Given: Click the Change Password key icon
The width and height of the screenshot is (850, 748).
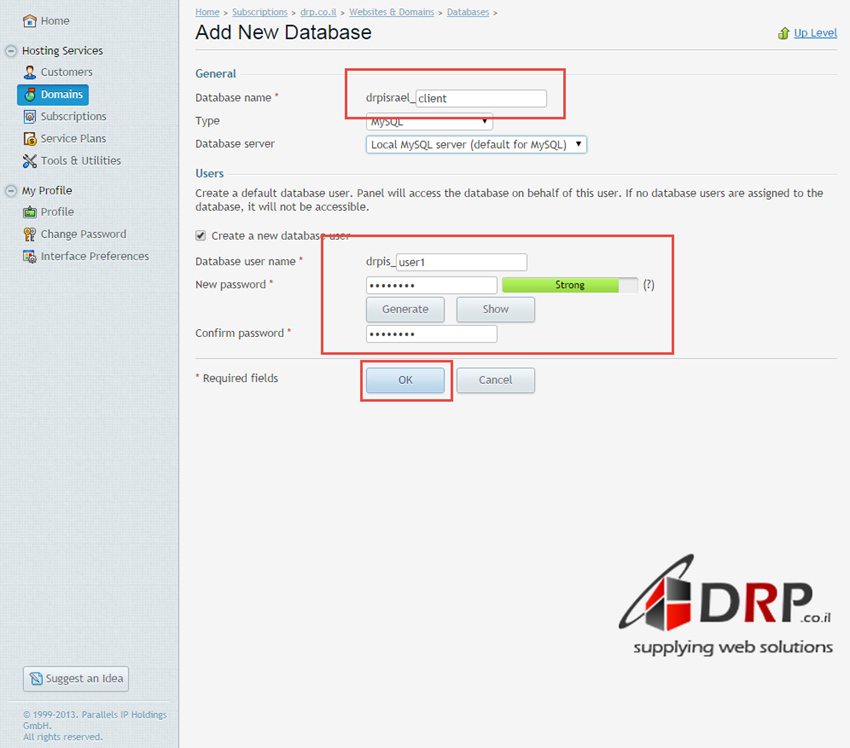Looking at the screenshot, I should click(30, 234).
